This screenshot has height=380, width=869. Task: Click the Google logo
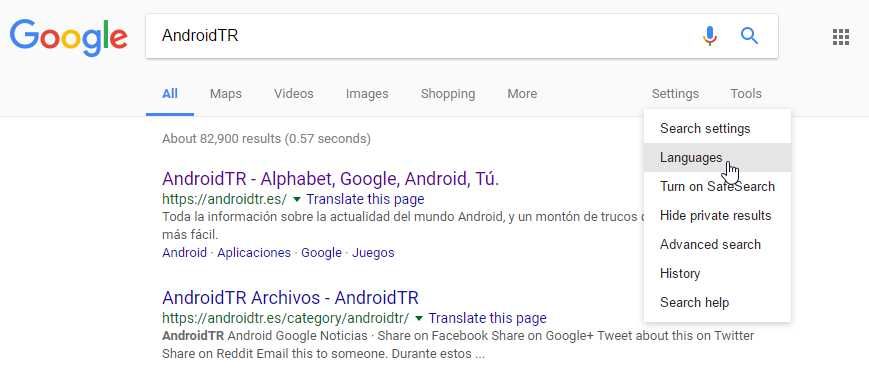tap(69, 38)
